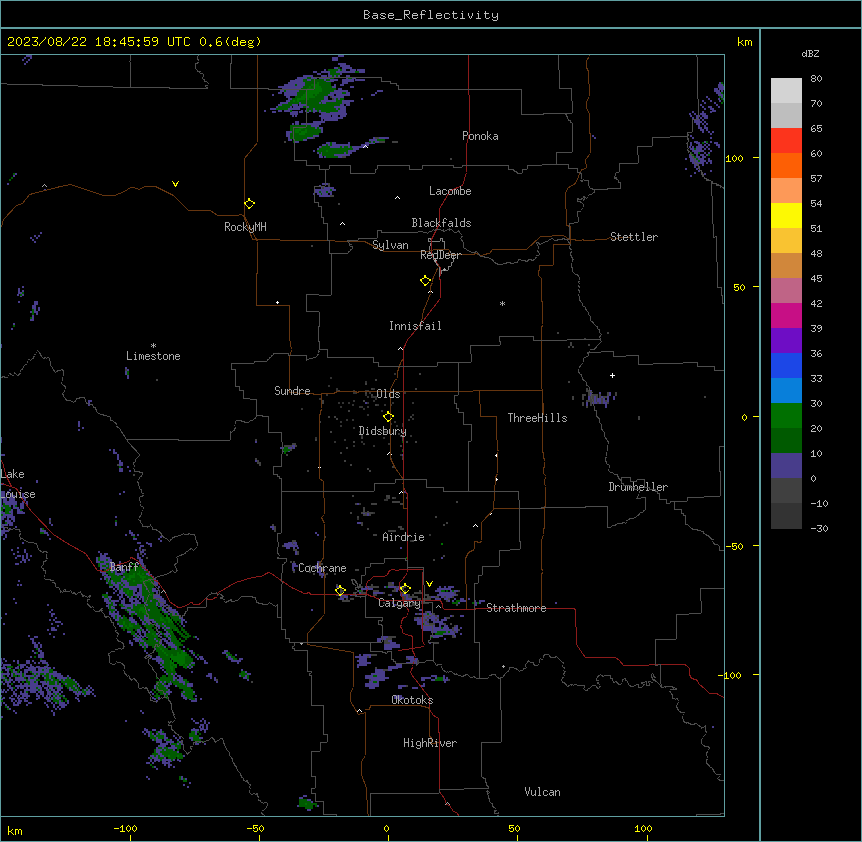Click the Blackfalds label

tap(441, 223)
